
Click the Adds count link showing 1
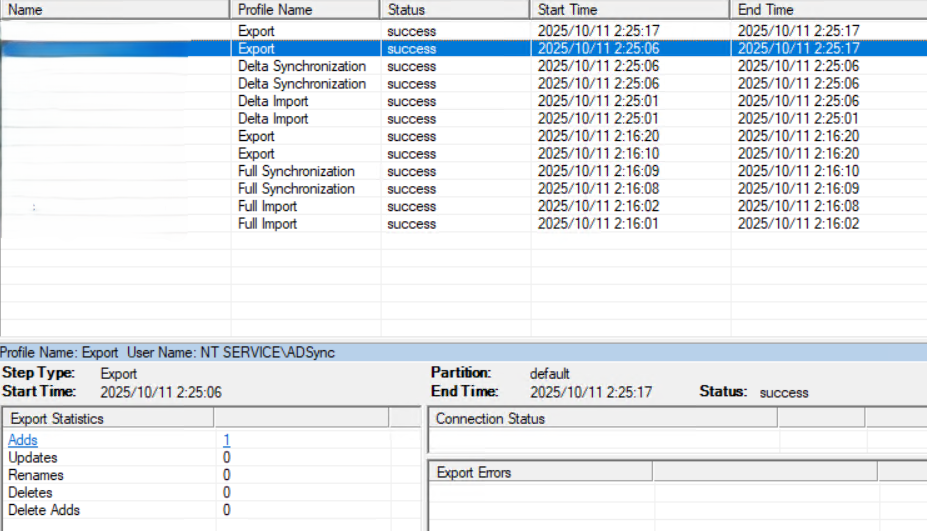click(227, 440)
